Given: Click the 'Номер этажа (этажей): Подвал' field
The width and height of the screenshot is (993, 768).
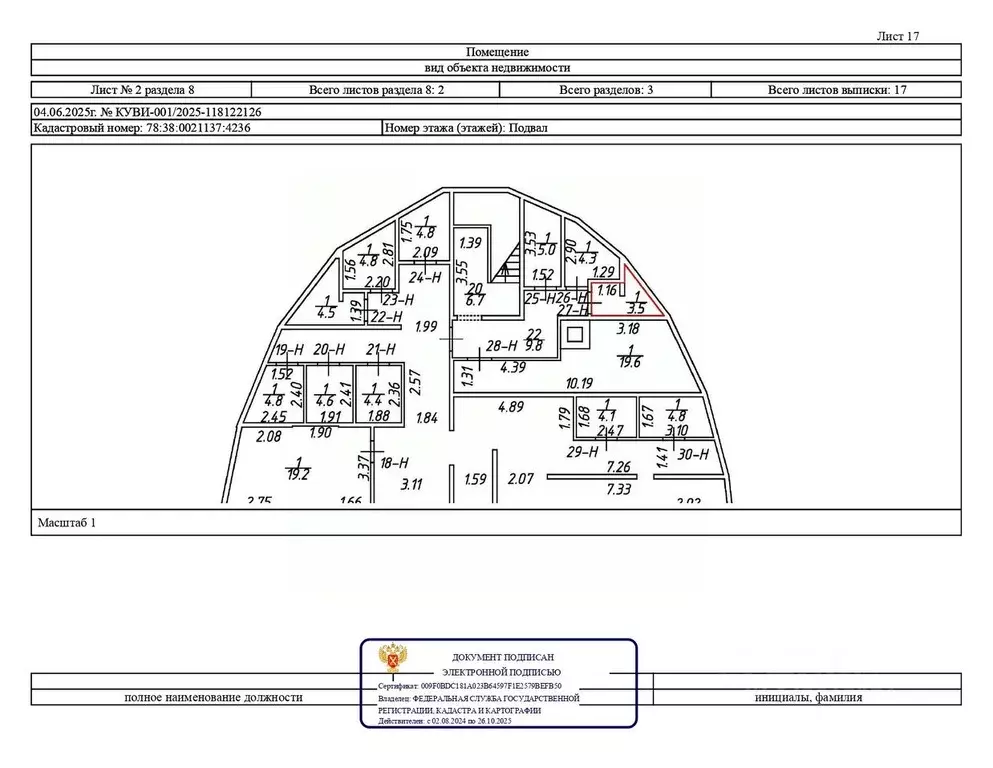Looking at the screenshot, I should click(466, 128).
